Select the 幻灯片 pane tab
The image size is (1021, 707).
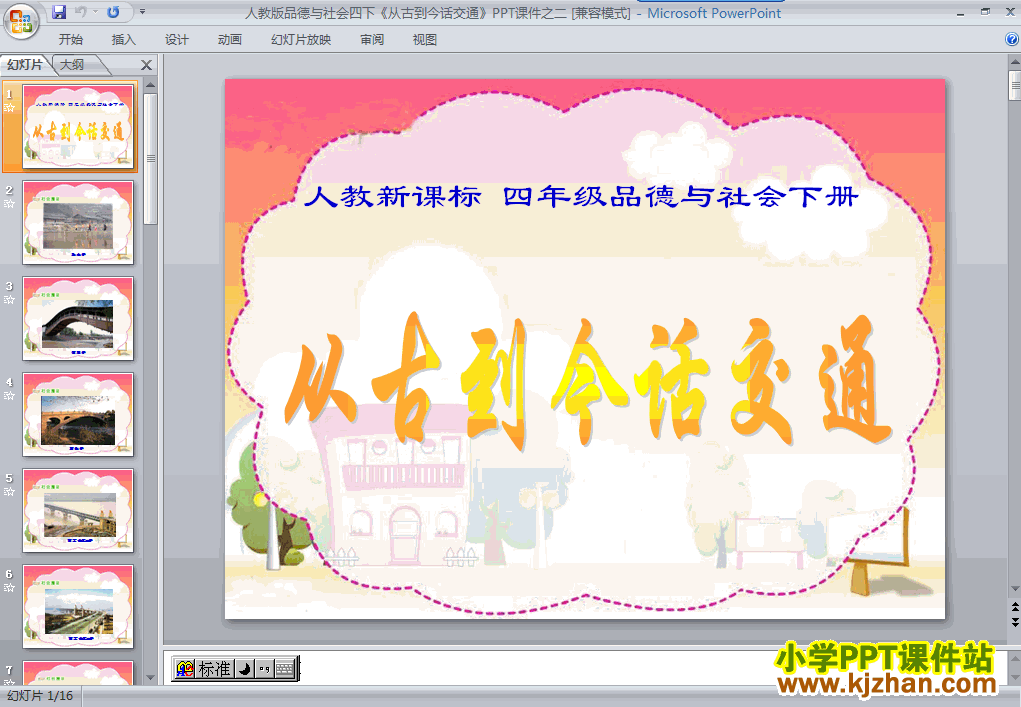(x=25, y=64)
